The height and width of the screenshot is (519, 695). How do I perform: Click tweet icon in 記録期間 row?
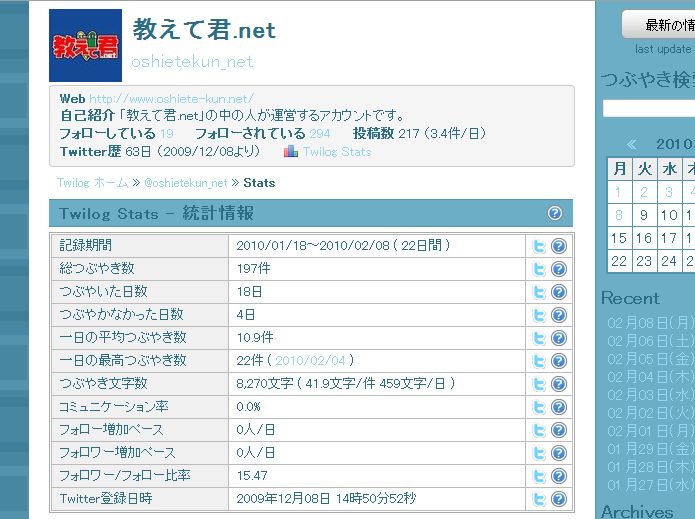point(539,246)
